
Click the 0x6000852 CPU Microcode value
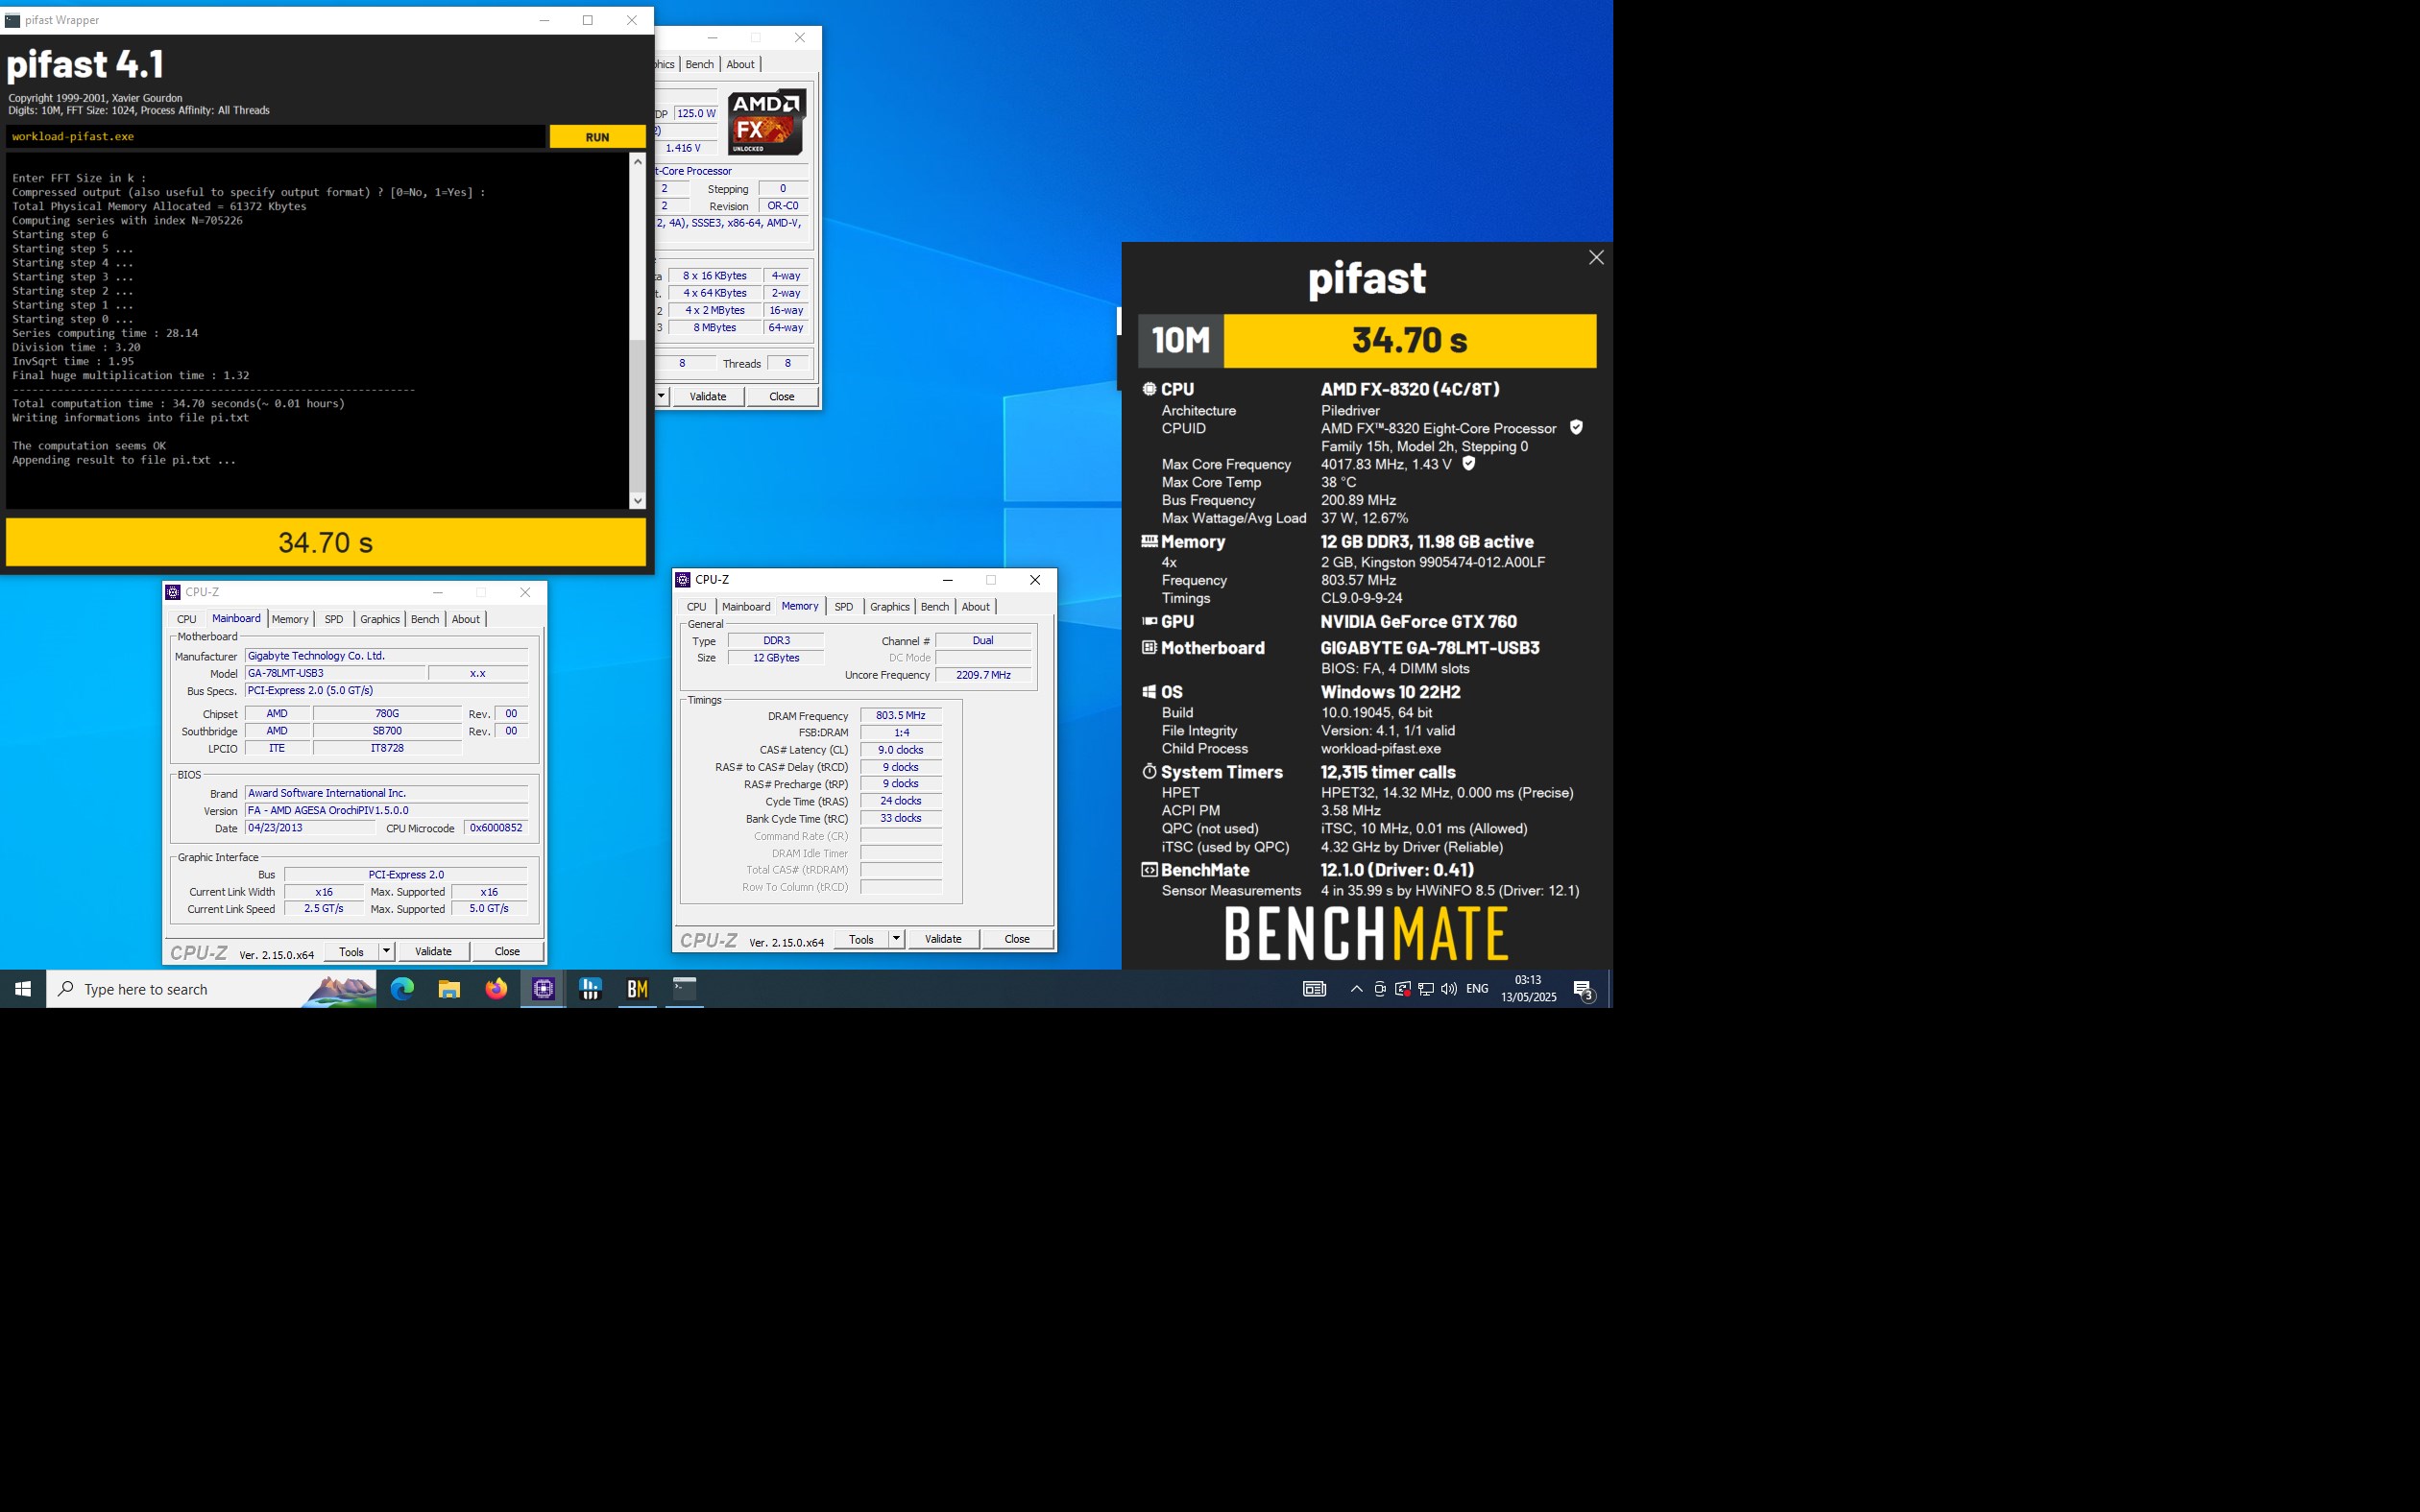pyautogui.click(x=496, y=828)
